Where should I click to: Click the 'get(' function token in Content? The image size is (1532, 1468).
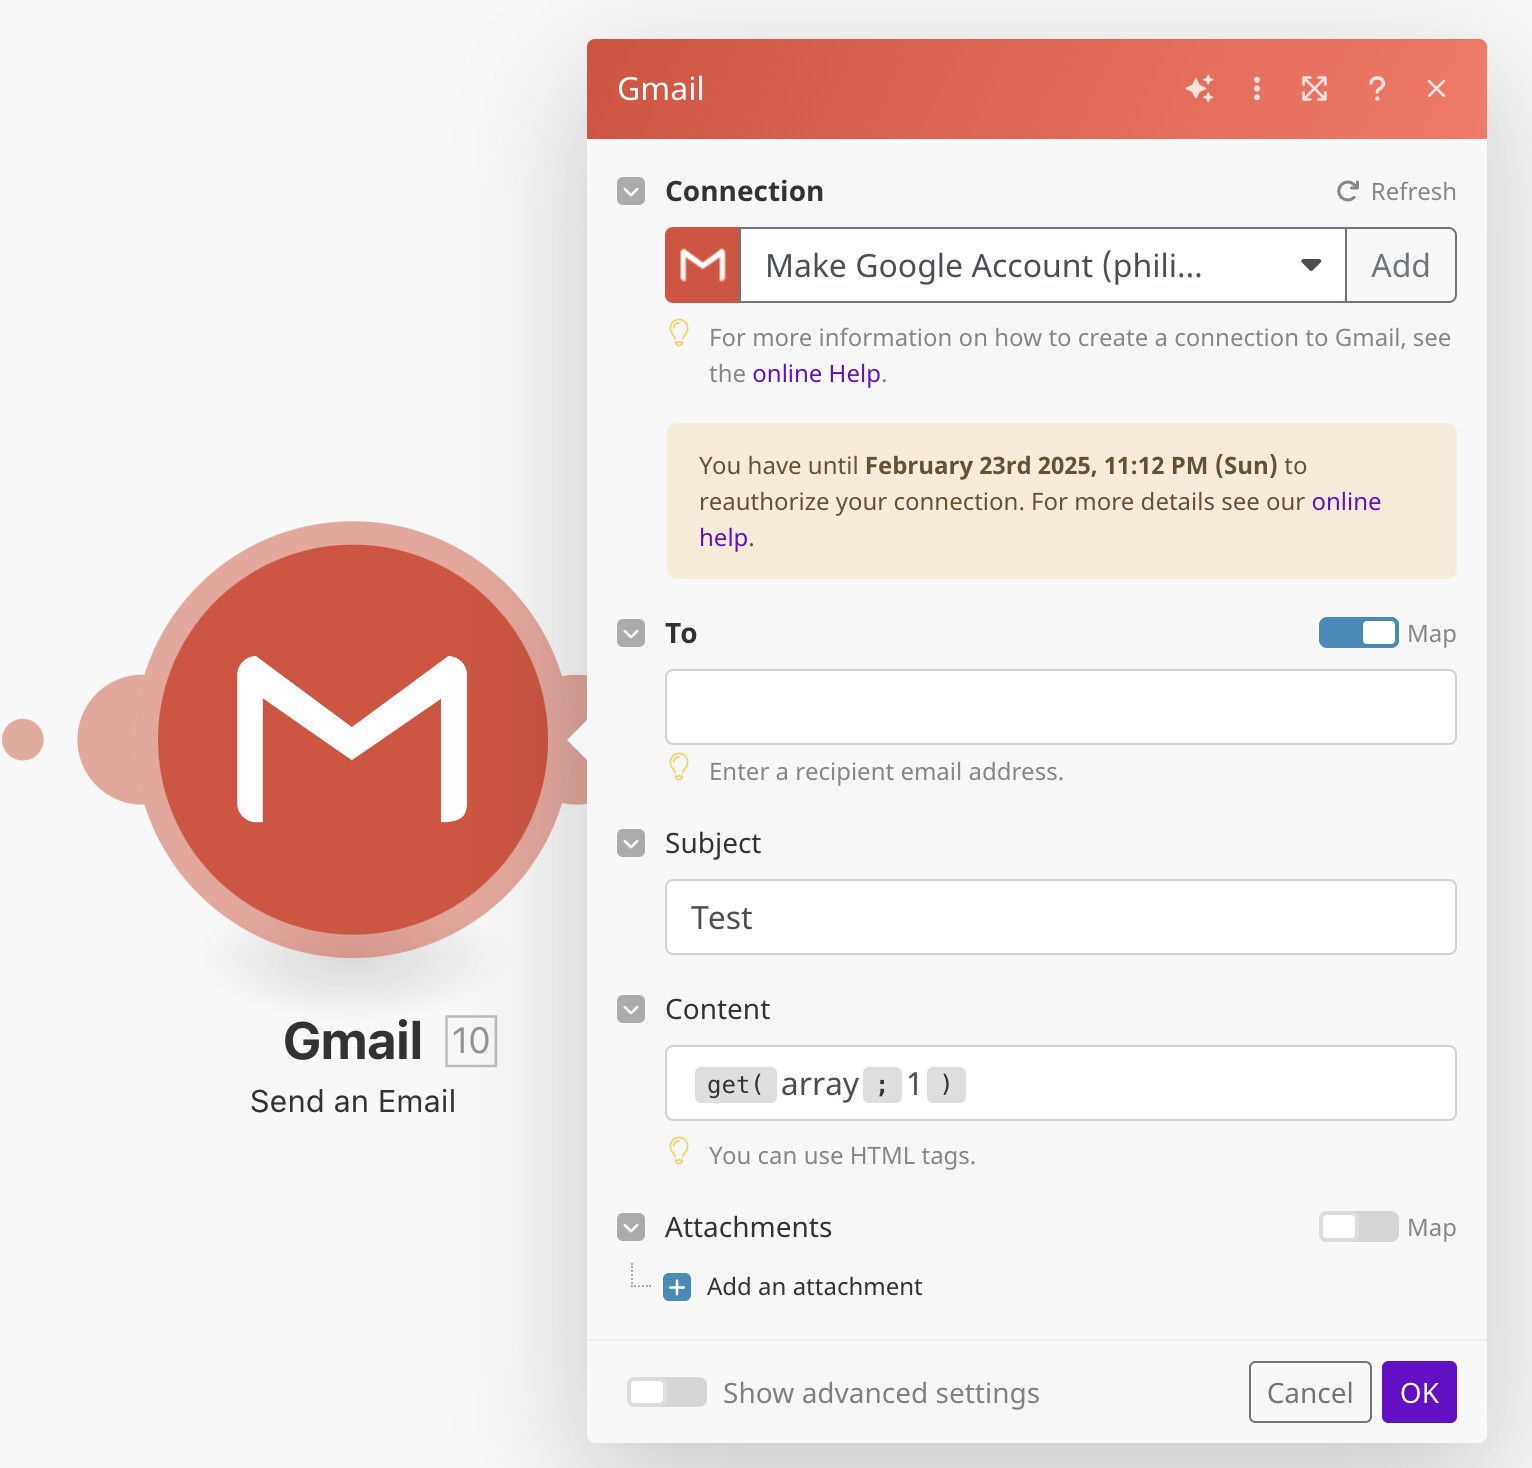tap(735, 1084)
